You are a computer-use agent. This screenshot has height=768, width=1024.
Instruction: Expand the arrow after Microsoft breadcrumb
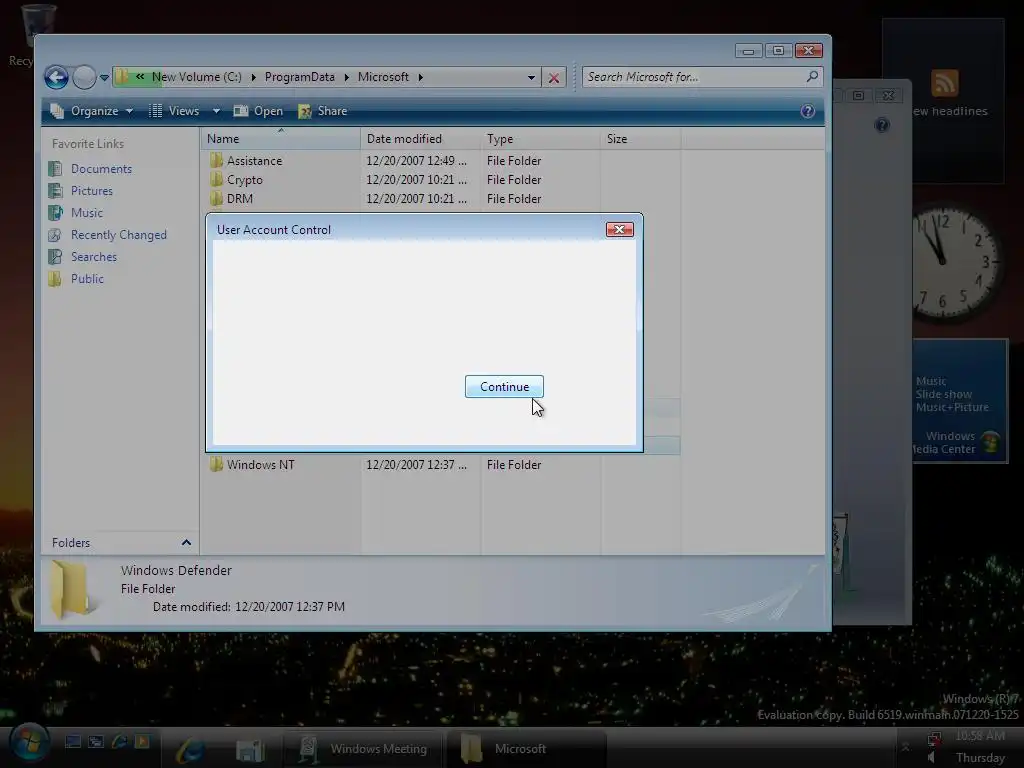coord(421,77)
